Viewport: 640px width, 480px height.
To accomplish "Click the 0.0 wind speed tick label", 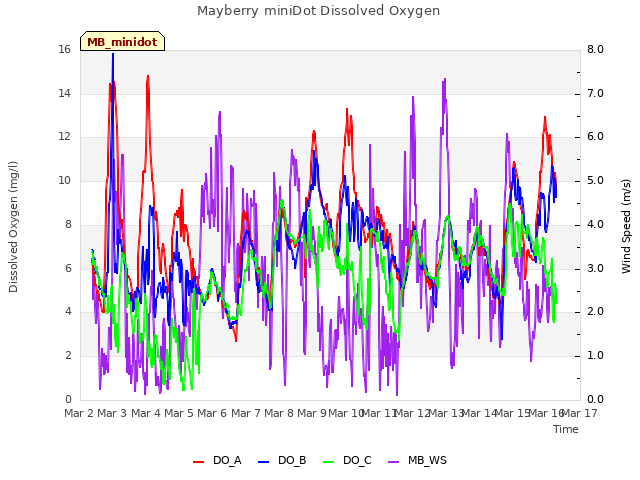I will [x=595, y=399].
